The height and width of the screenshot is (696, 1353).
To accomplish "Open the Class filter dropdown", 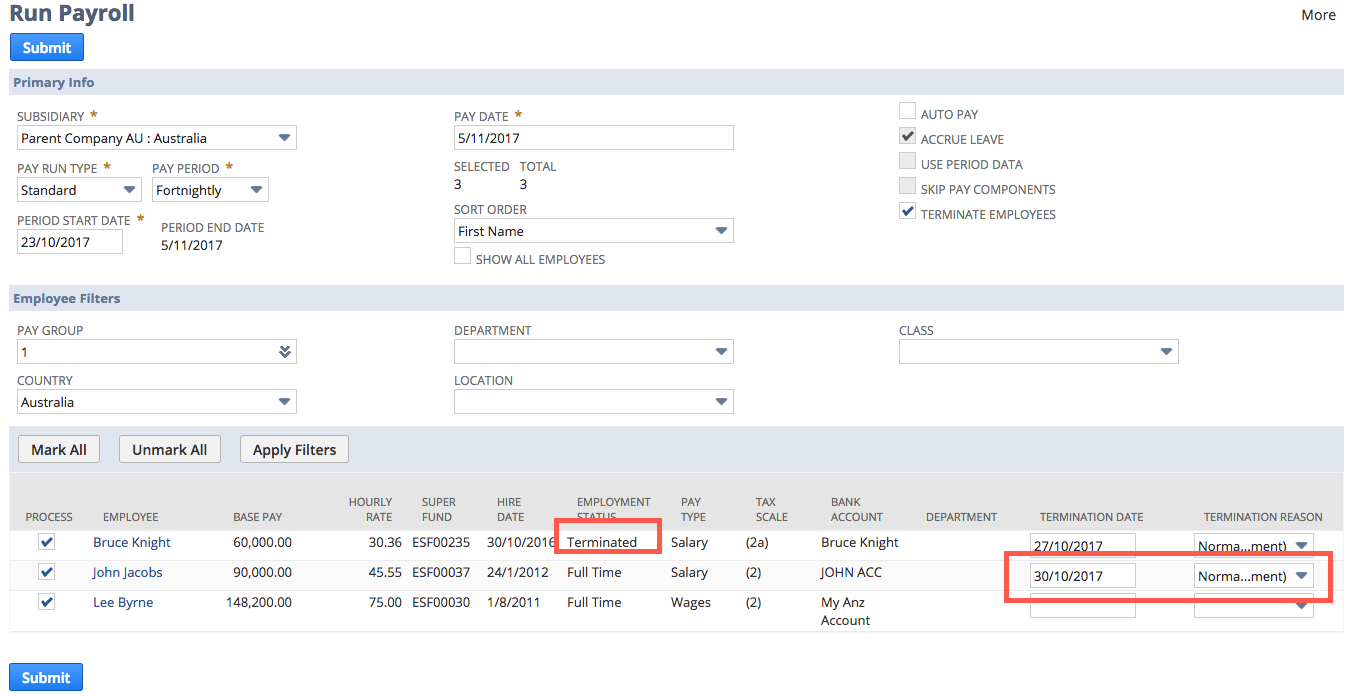I will [1166, 351].
